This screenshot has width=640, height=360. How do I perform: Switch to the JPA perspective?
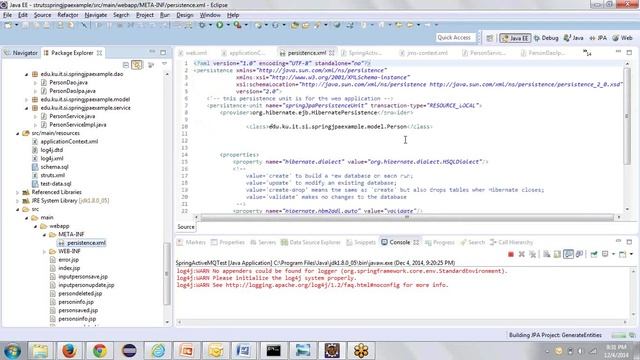598,38
